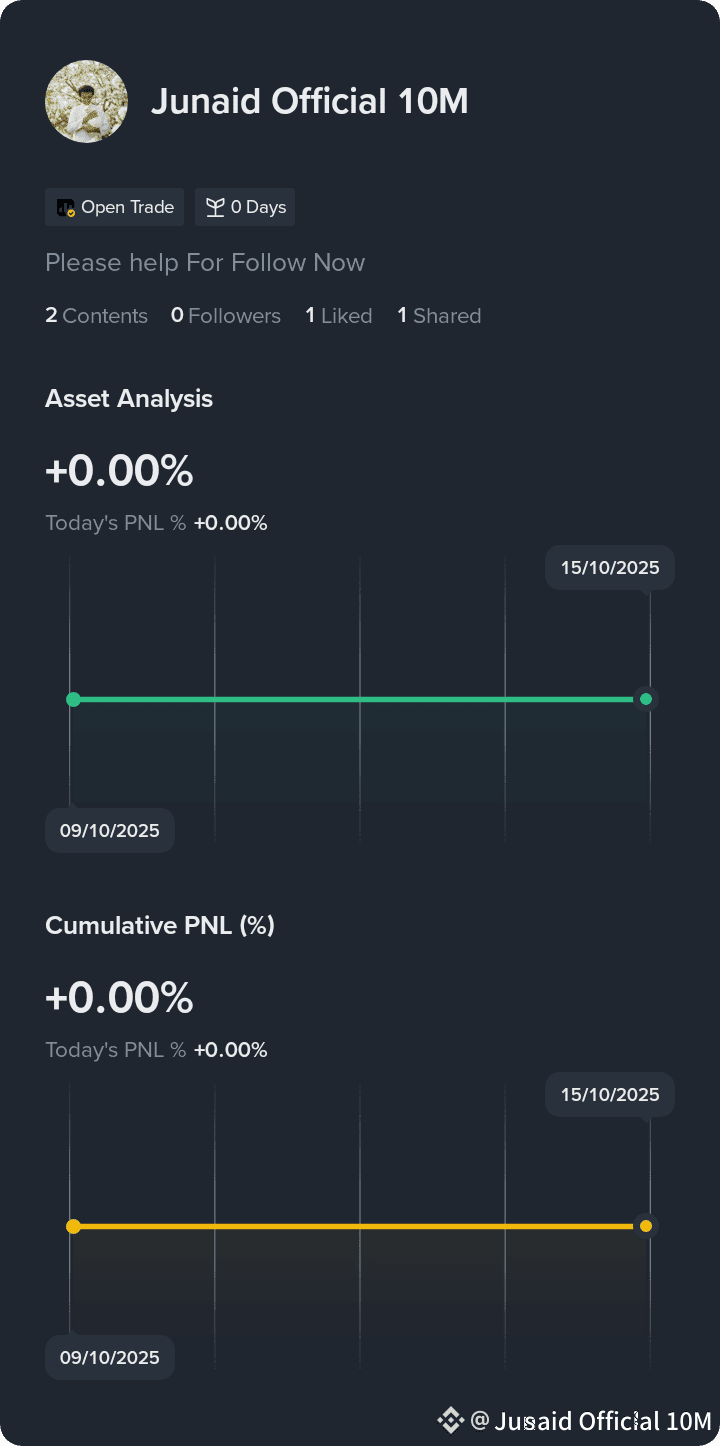Image resolution: width=720 pixels, height=1446 pixels.
Task: Click the green Asset Analysis trend line
Action: coord(360,699)
